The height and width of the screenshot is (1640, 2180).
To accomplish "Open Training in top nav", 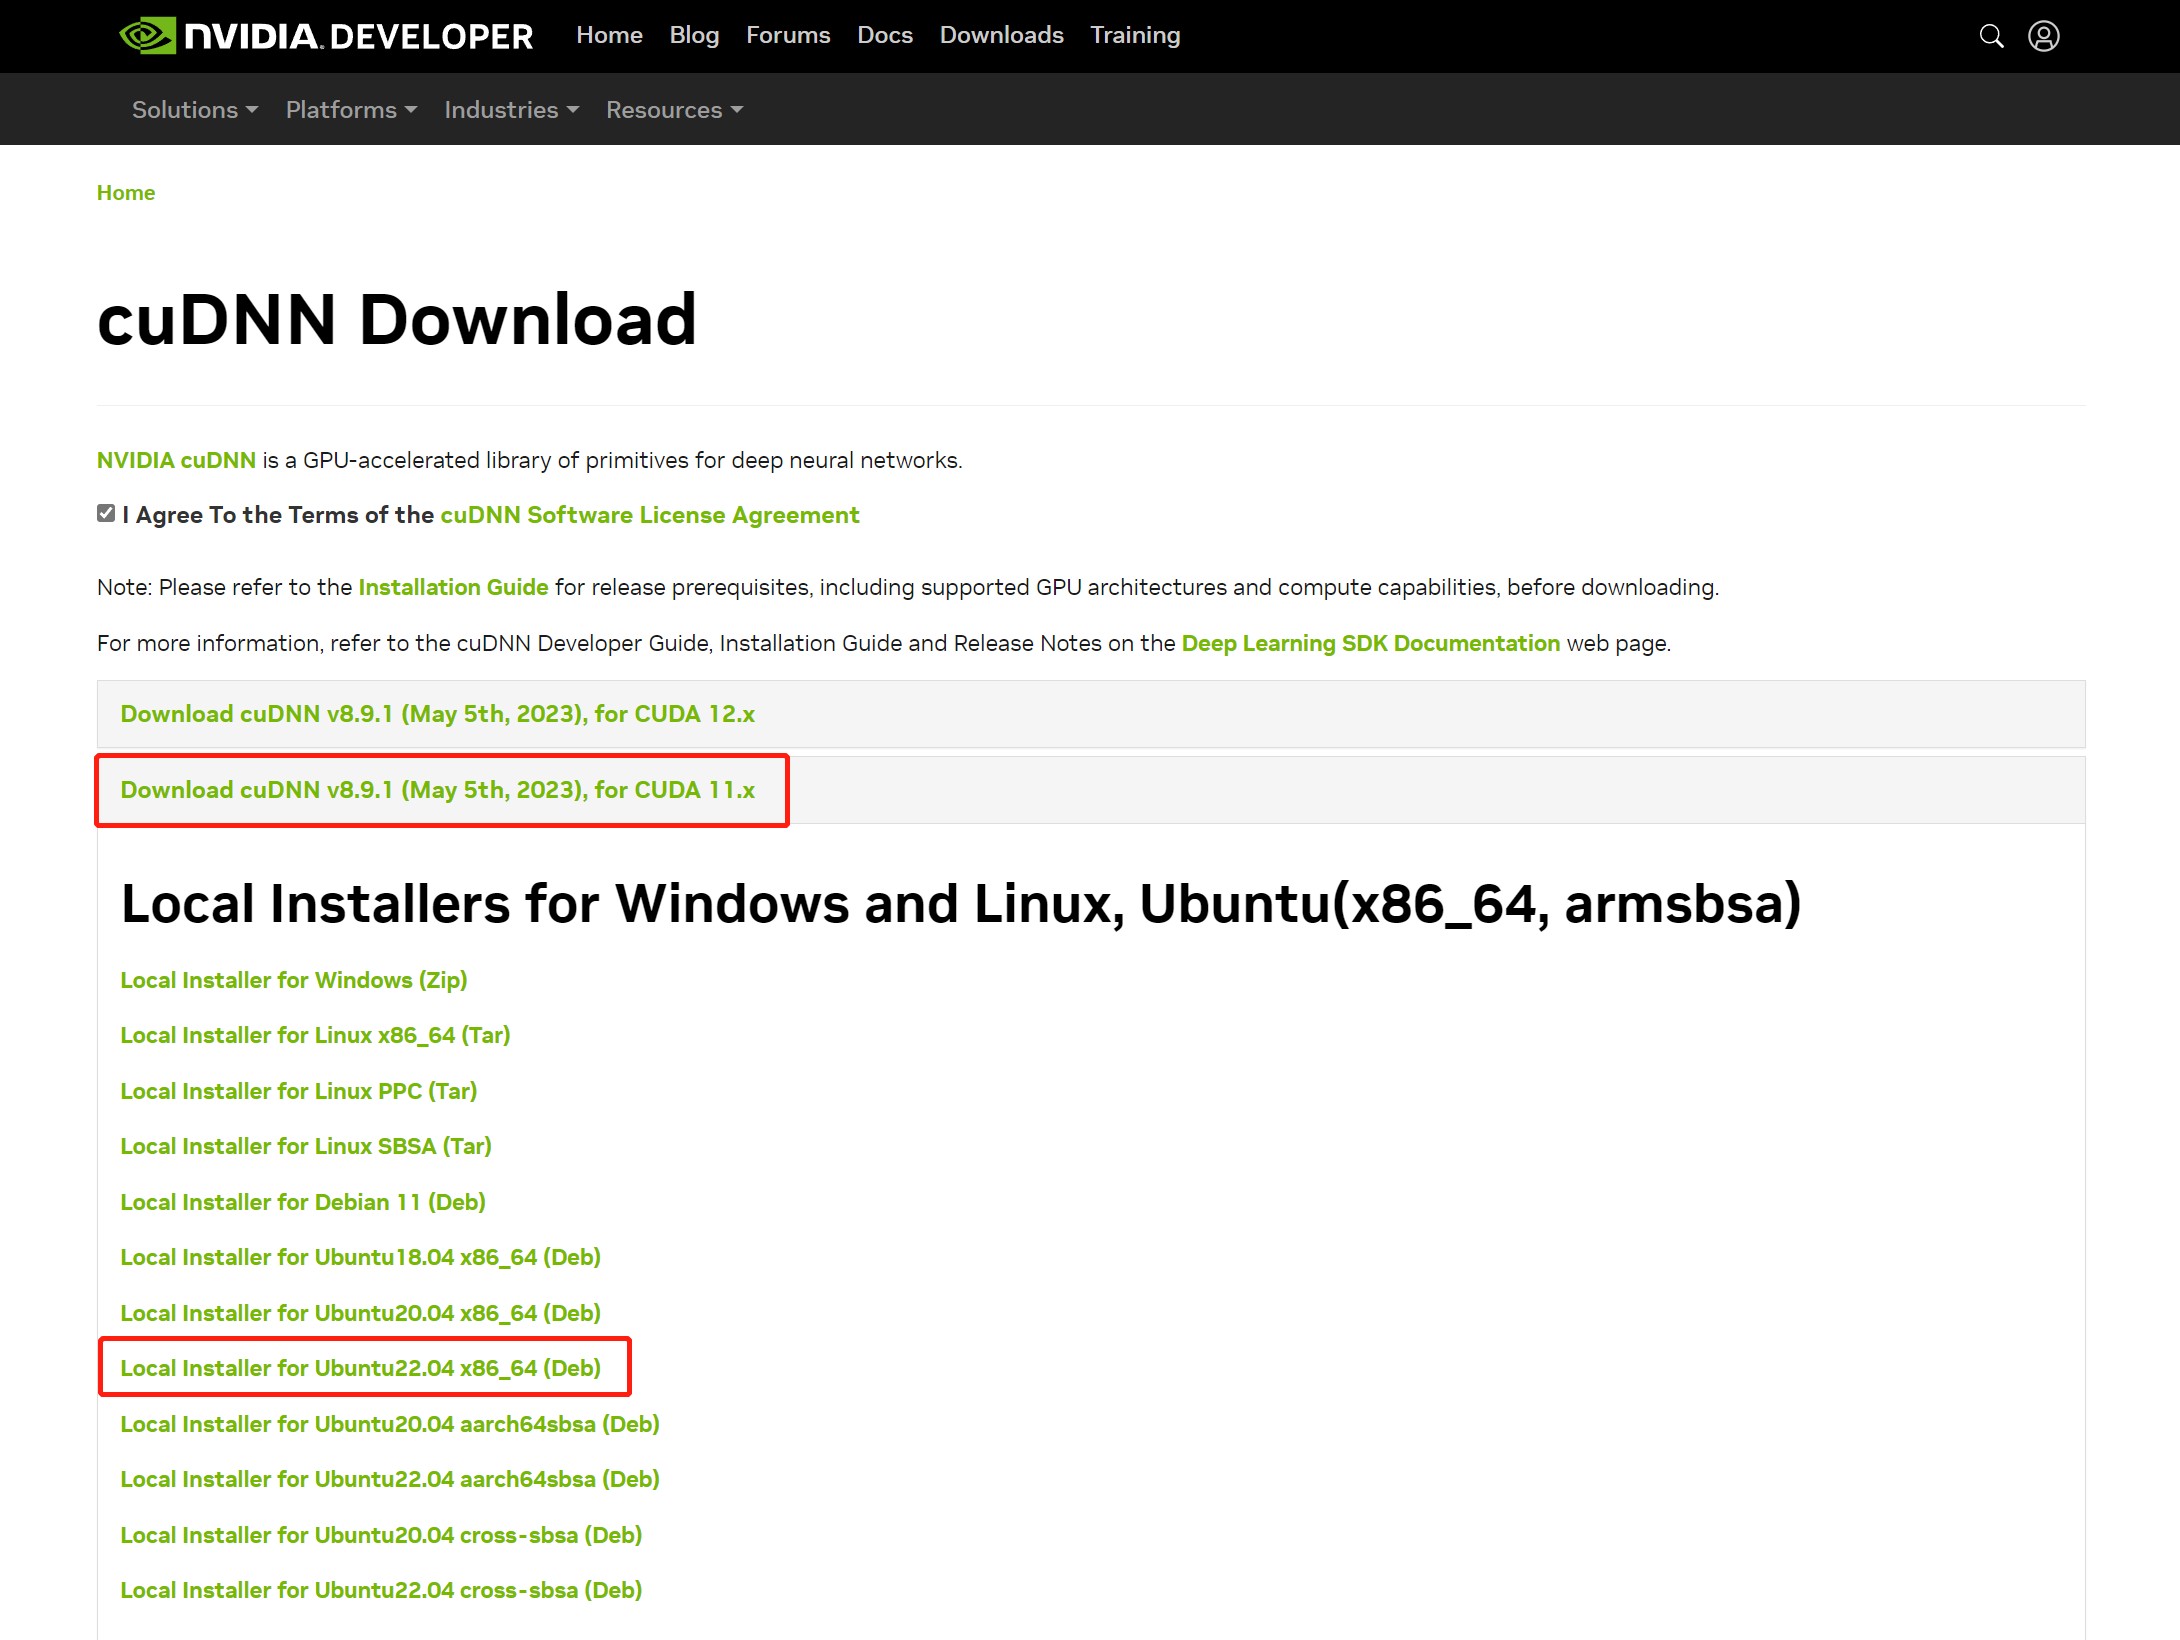I will coord(1135,35).
